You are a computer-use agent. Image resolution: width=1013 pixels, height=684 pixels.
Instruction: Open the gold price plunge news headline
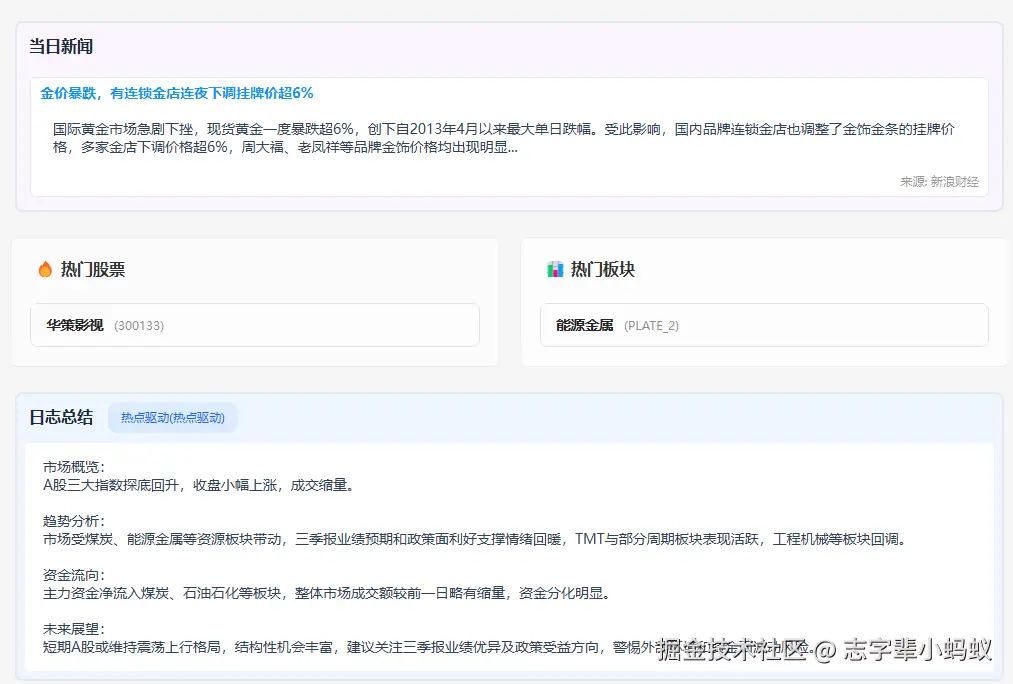[x=177, y=93]
